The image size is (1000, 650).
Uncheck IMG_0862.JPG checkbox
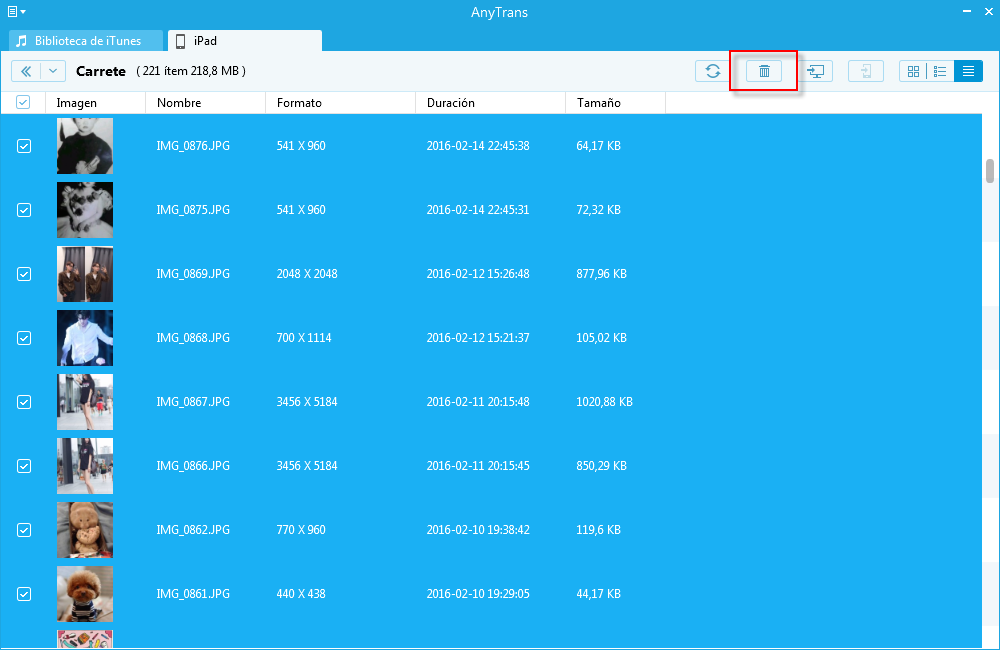point(24,530)
